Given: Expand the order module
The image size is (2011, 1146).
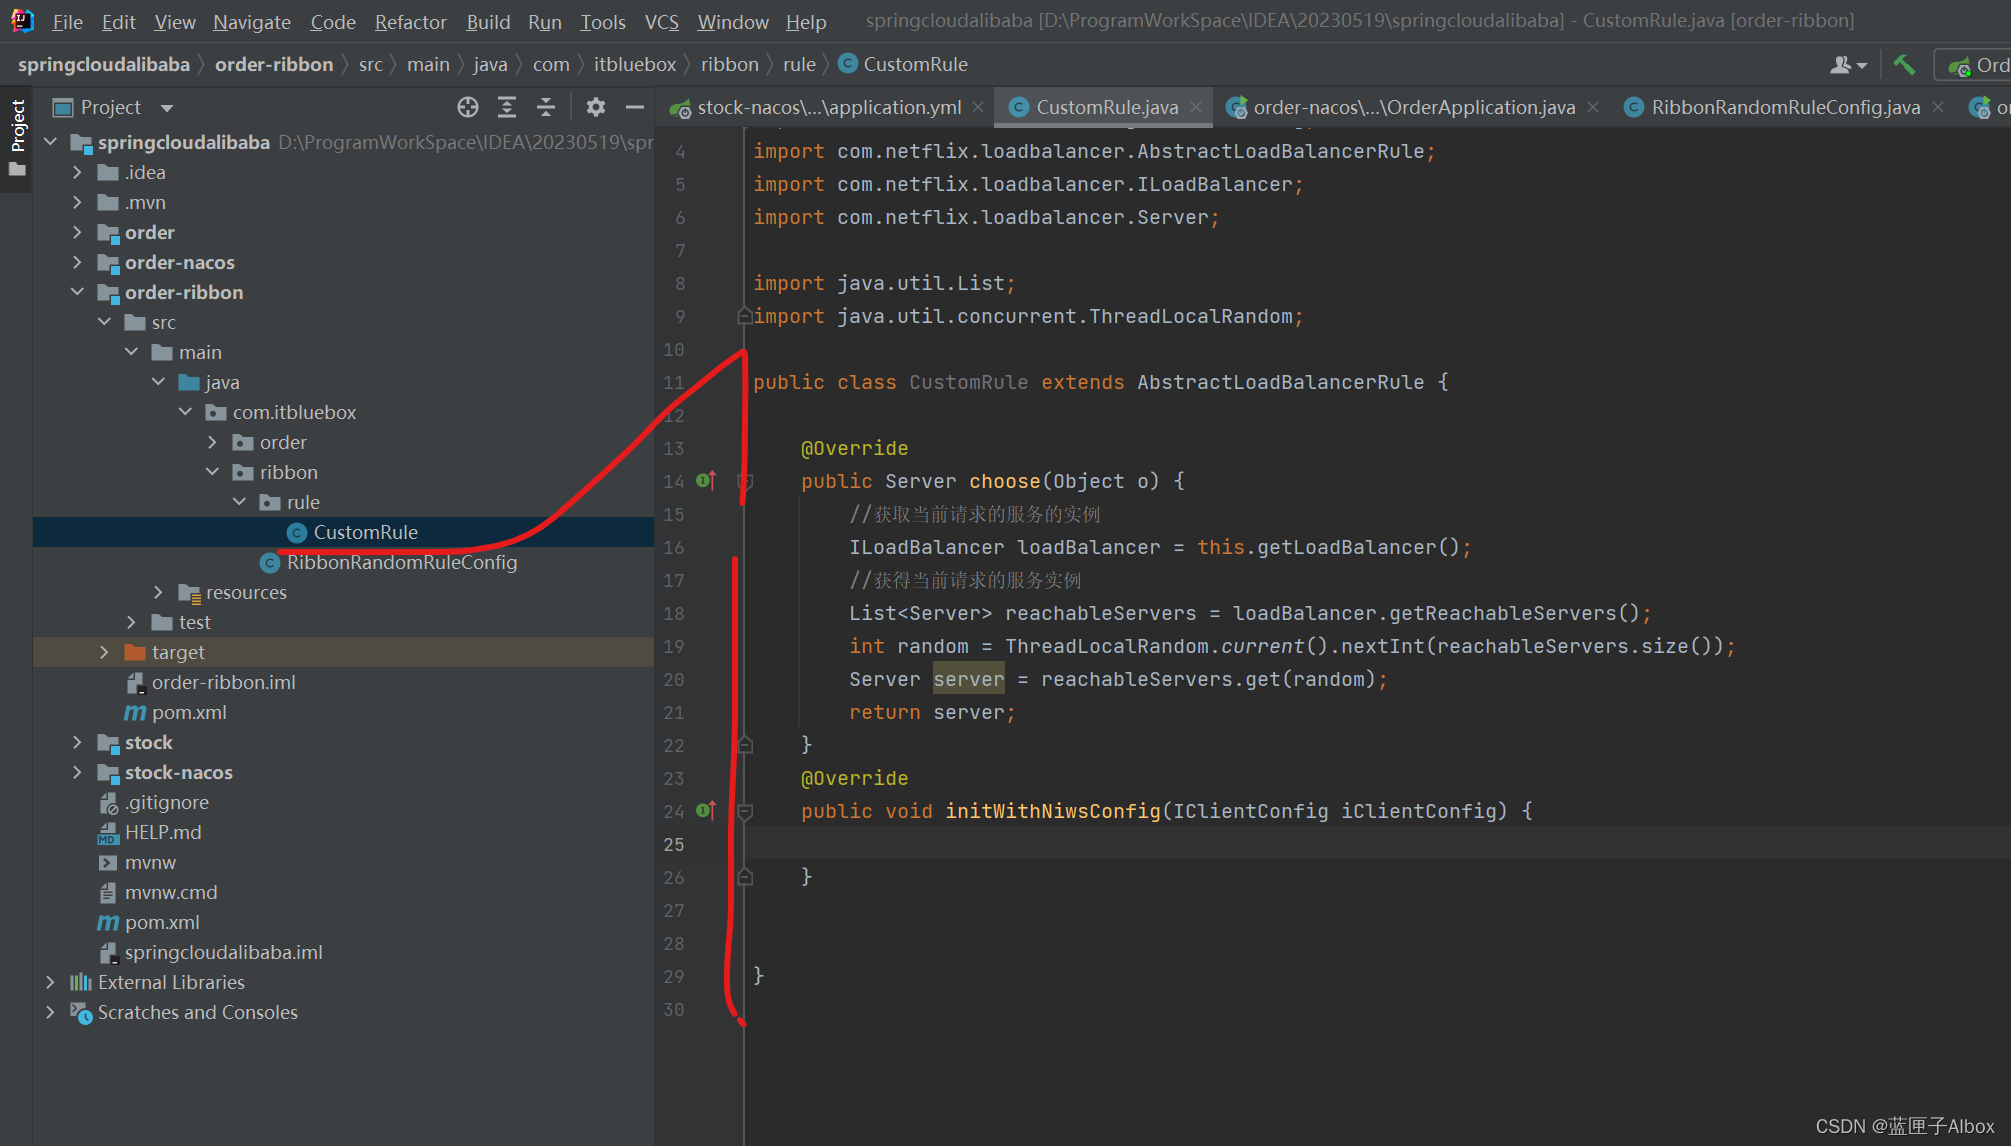Looking at the screenshot, I should [78, 232].
